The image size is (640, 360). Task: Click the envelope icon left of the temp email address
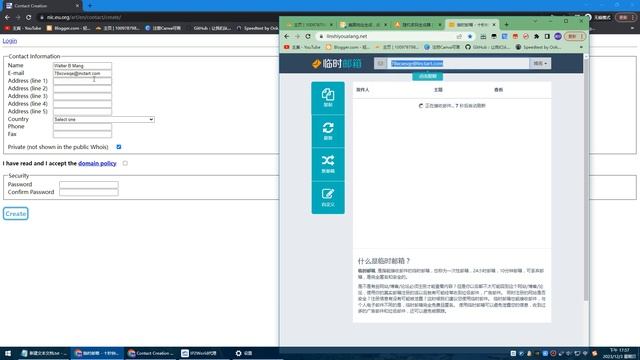click(x=380, y=63)
